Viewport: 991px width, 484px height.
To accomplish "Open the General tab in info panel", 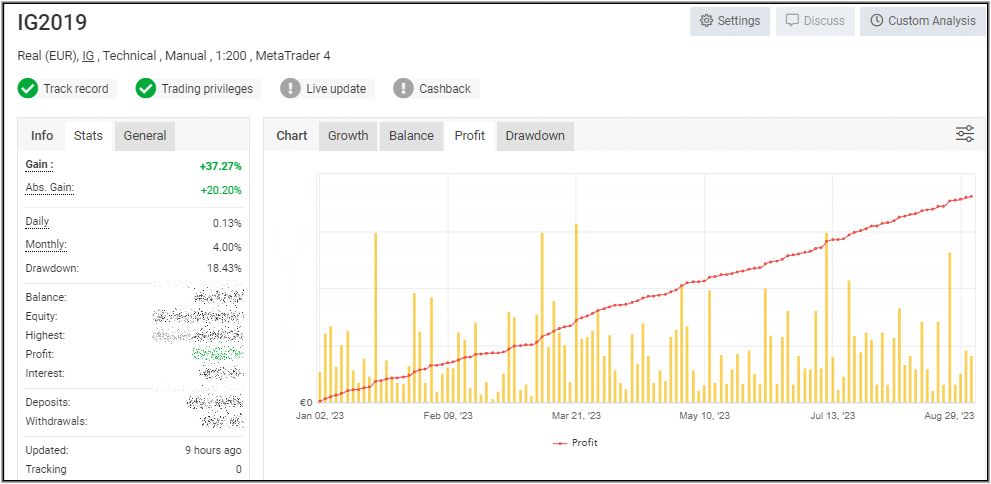I will pyautogui.click(x=145, y=136).
